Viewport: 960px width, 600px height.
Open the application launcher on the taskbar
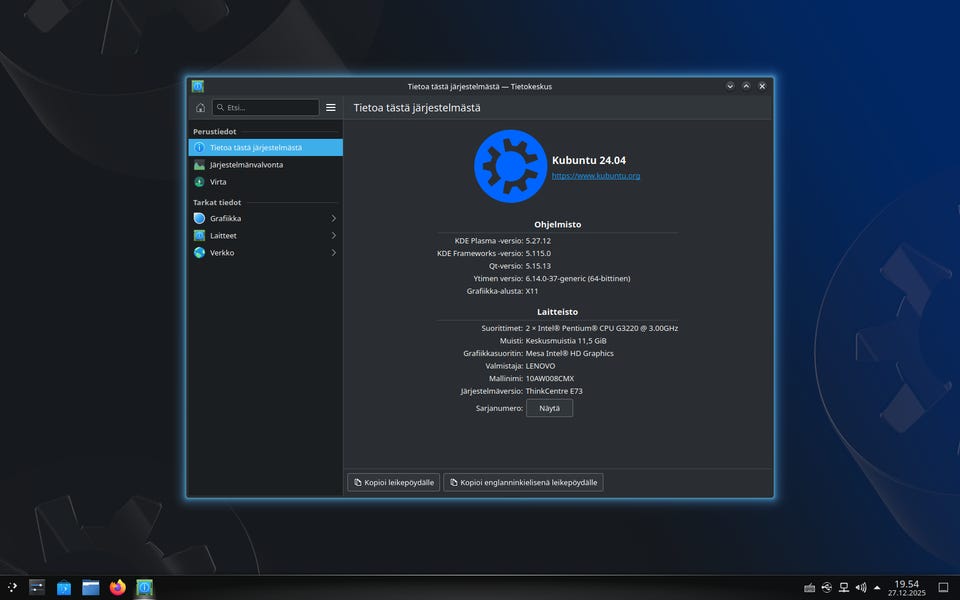12,587
